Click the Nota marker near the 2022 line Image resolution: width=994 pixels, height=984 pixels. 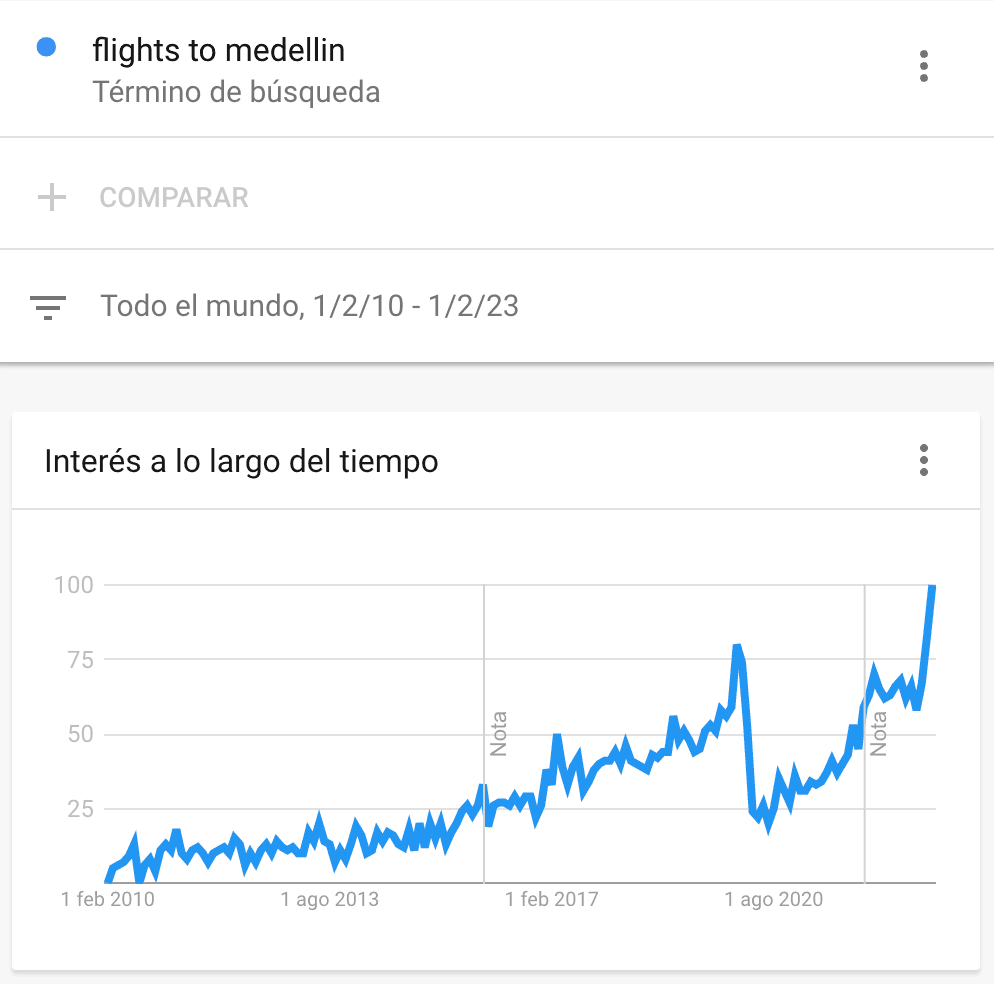[x=878, y=734]
